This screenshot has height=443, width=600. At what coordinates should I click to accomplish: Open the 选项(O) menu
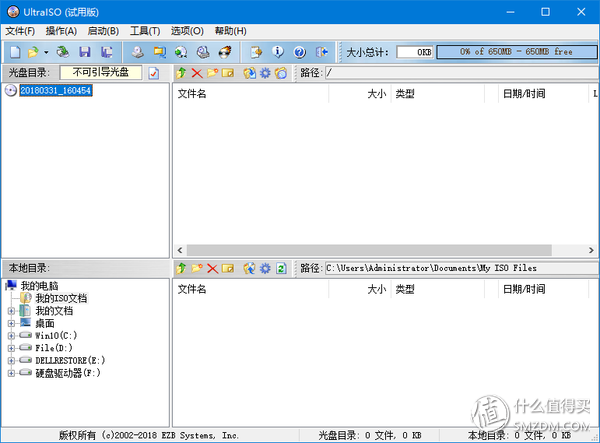click(187, 31)
